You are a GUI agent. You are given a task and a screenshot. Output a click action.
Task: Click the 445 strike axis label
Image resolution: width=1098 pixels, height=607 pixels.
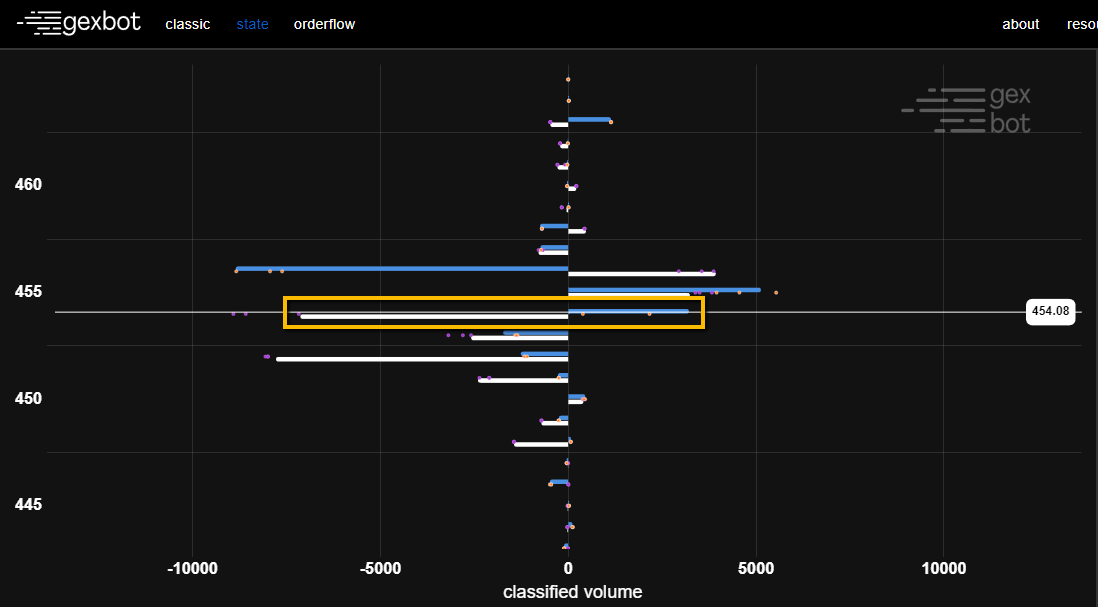29,504
